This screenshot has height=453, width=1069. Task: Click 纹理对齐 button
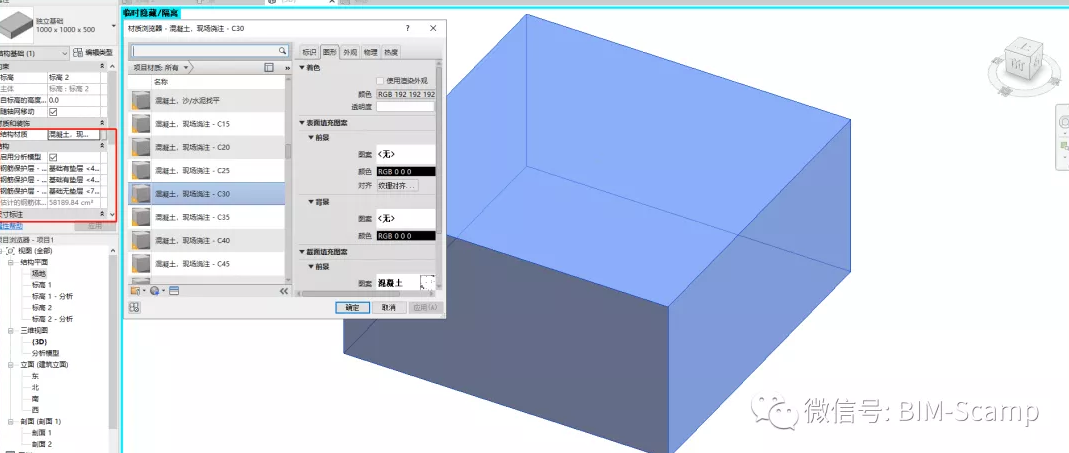point(397,186)
